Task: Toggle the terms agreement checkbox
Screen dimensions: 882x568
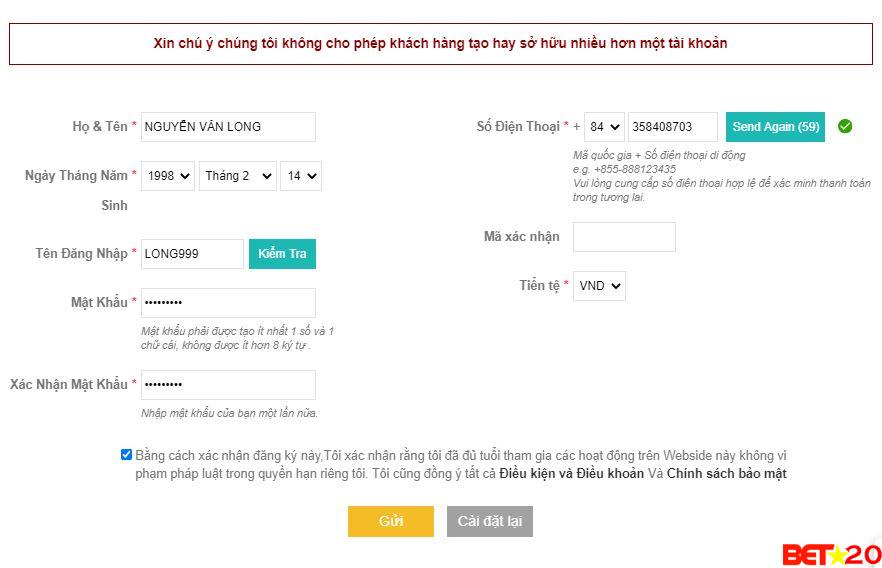Action: coord(126,455)
